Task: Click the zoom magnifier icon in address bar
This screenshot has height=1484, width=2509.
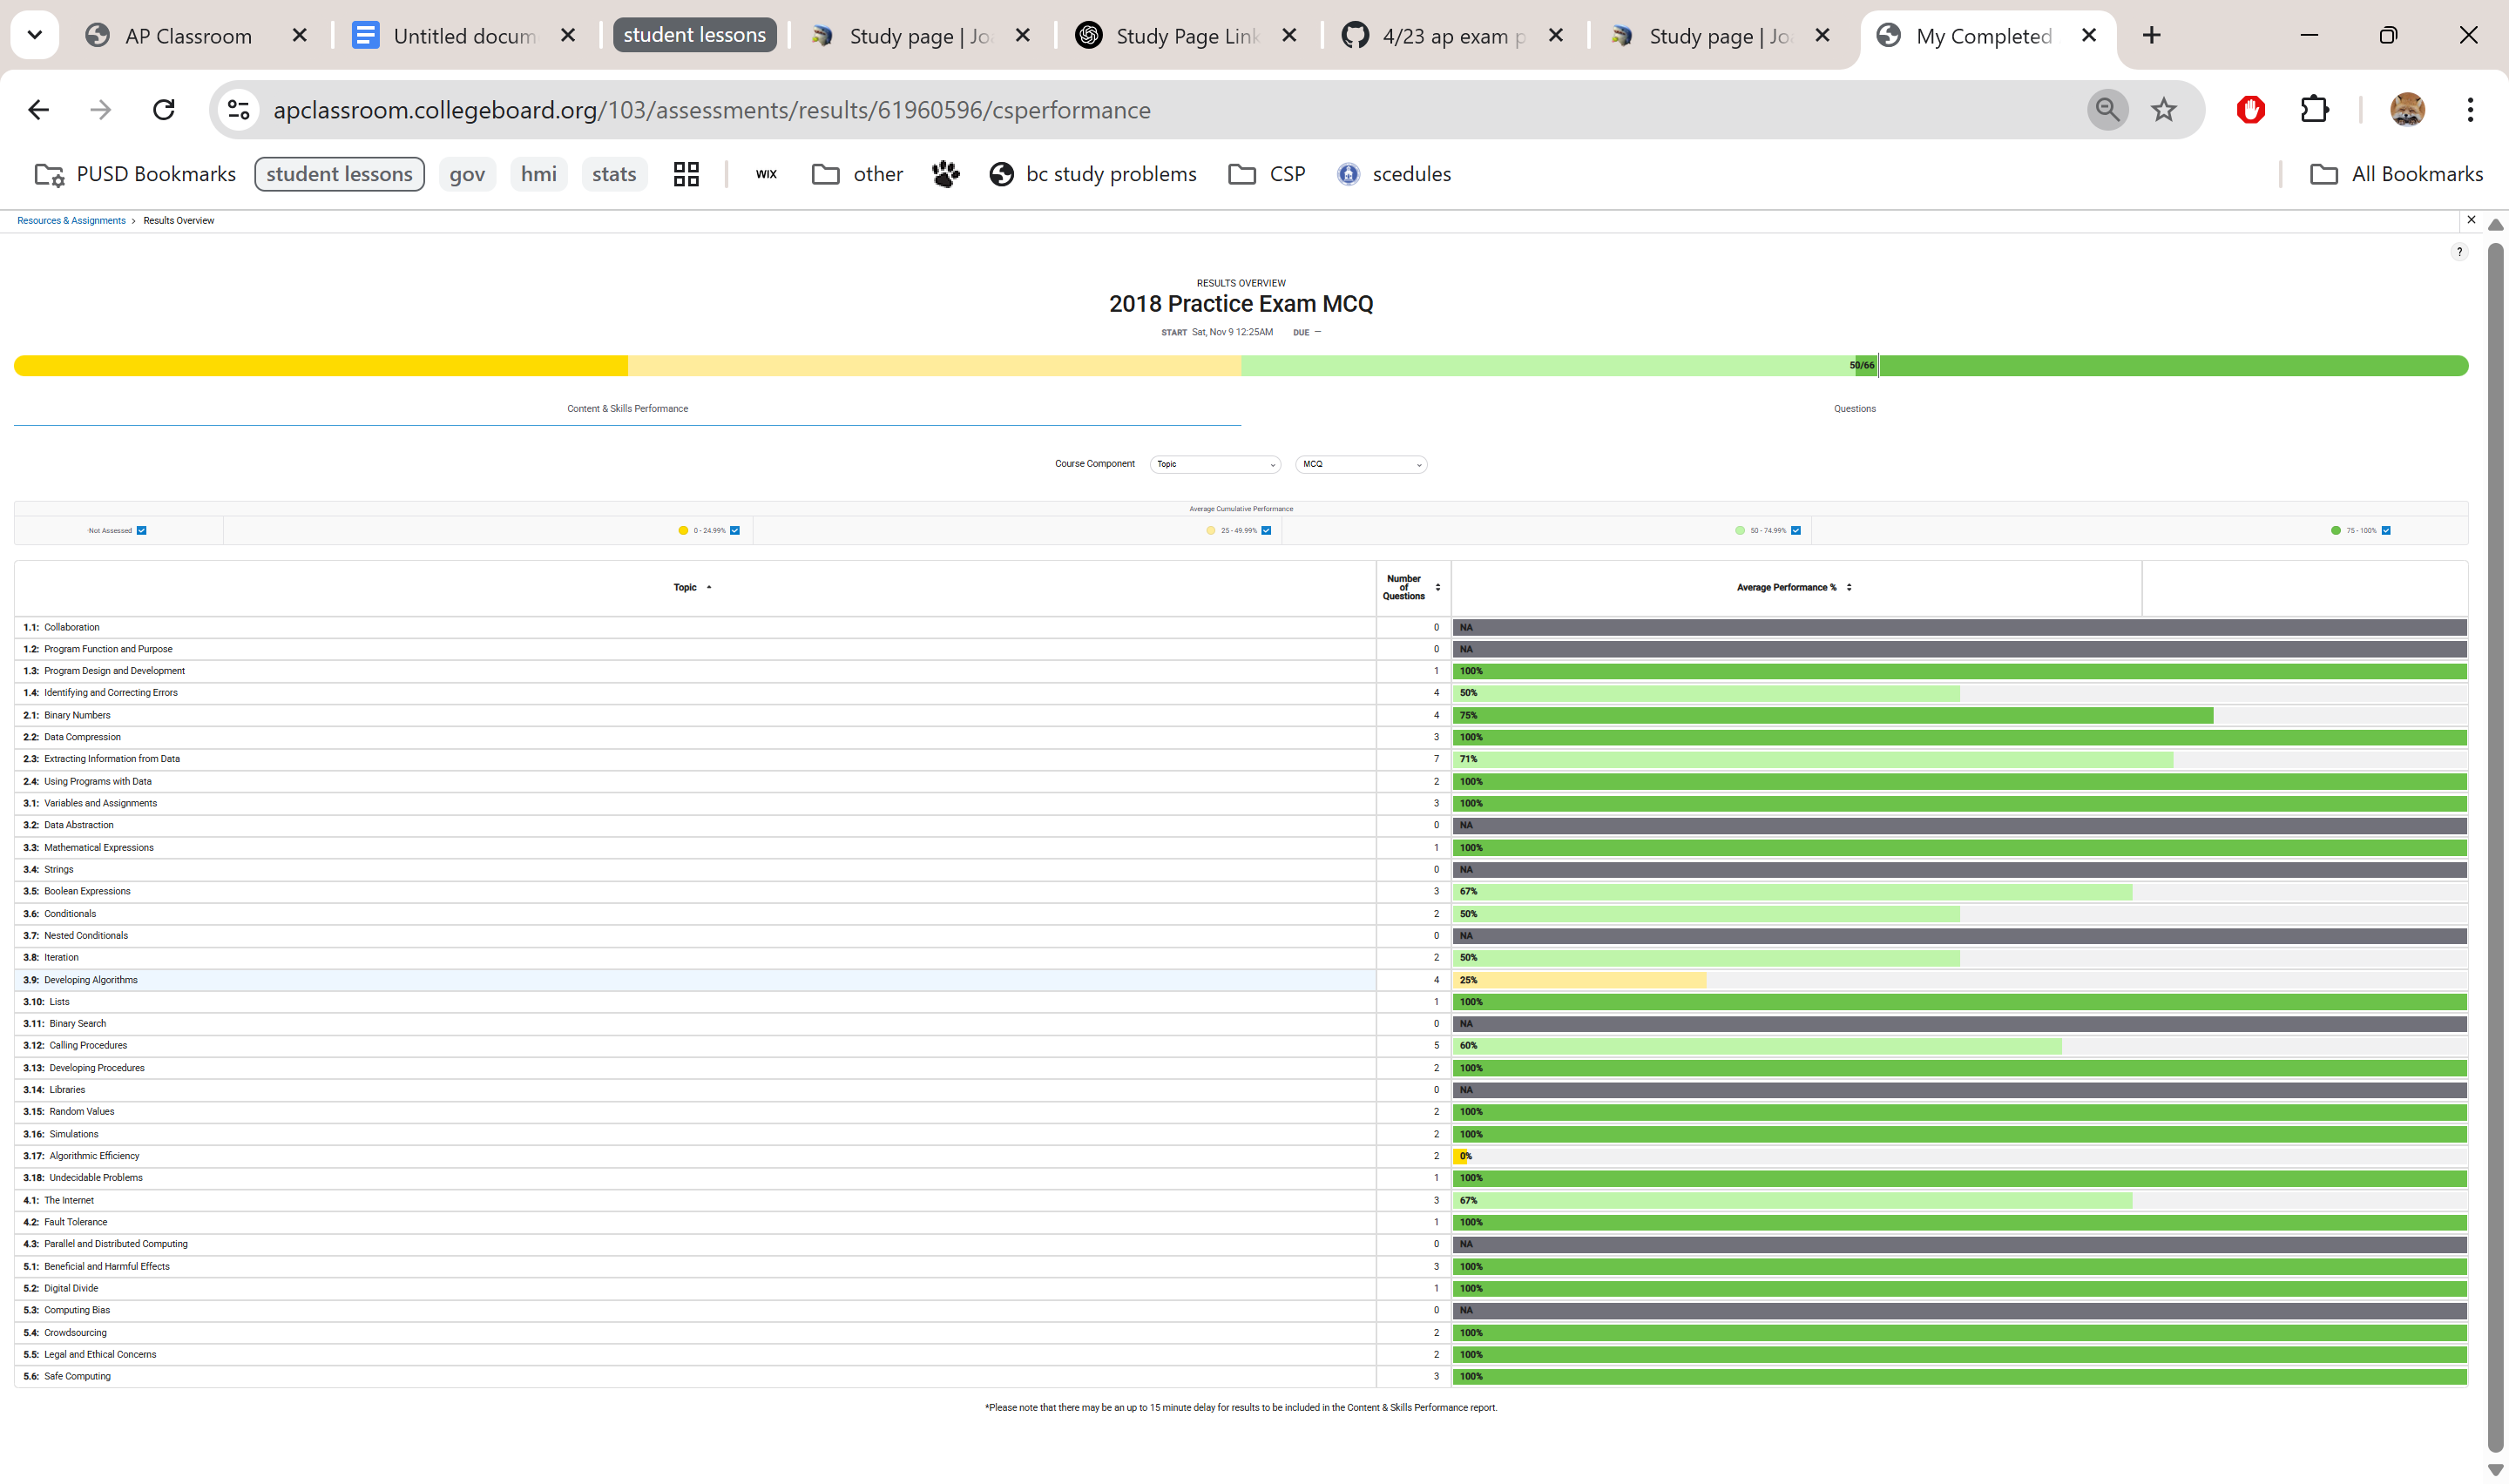Action: [x=2107, y=110]
